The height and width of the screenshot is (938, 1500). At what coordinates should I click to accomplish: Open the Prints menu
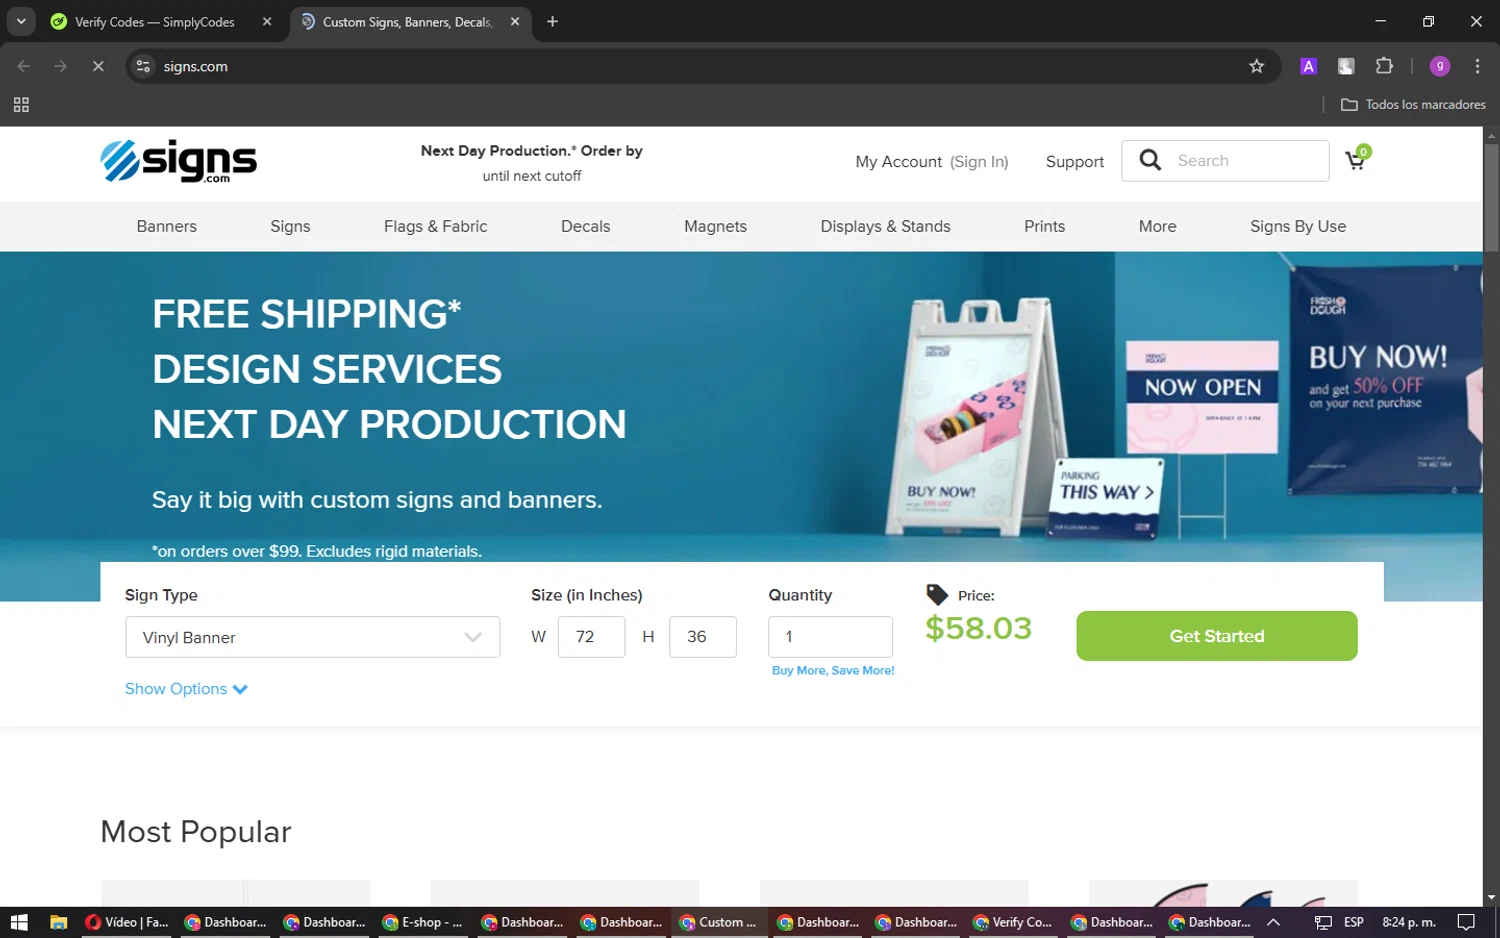(x=1045, y=226)
